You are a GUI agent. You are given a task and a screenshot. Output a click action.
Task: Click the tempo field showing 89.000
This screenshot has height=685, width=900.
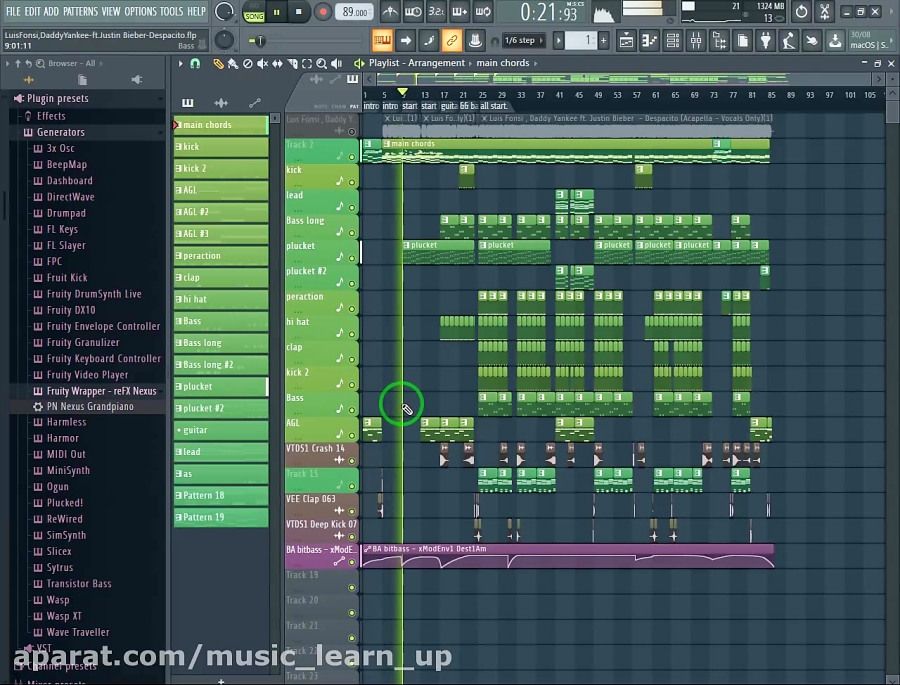coord(355,12)
